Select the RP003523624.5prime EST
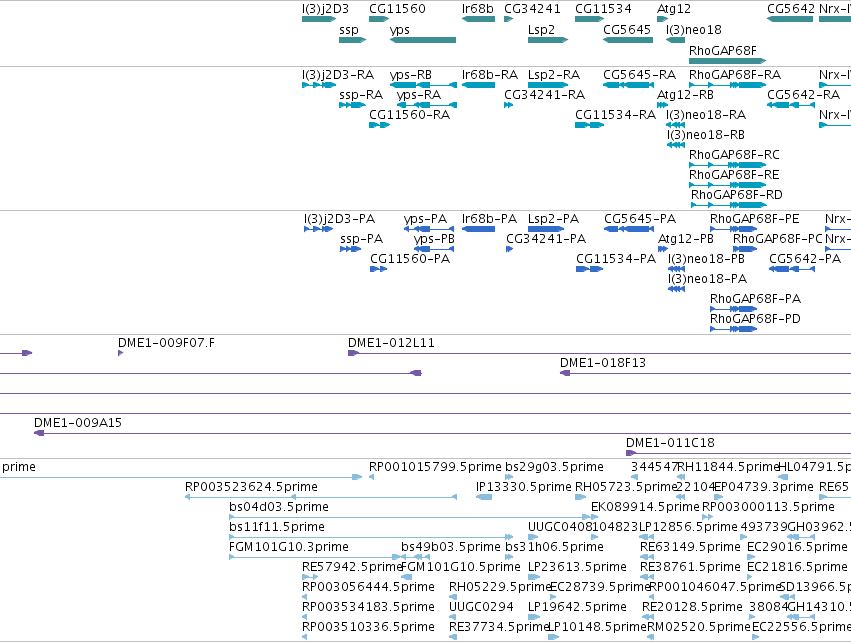The width and height of the screenshot is (851, 642). [x=321, y=497]
